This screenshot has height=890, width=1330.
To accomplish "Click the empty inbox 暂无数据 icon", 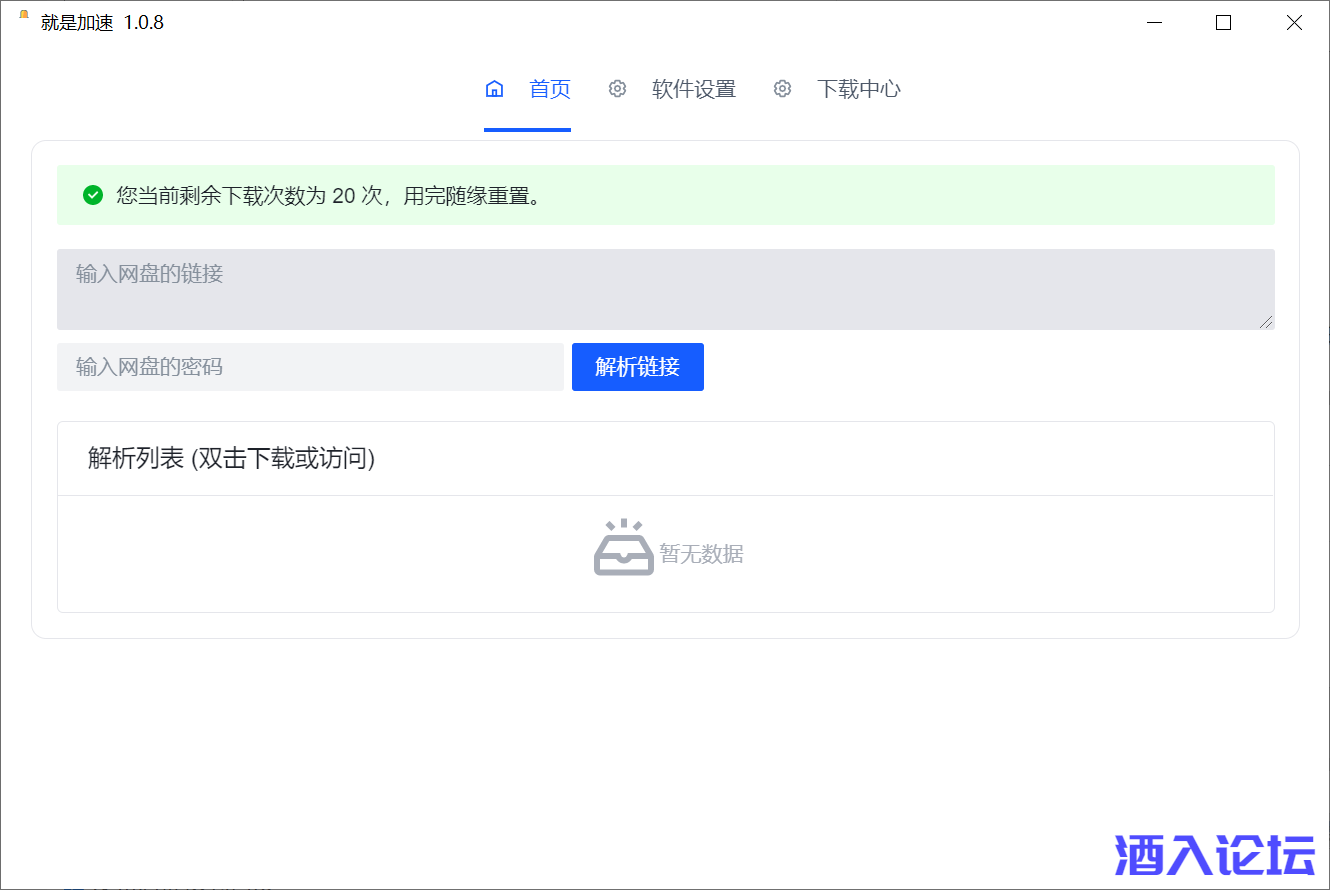I will 624,548.
